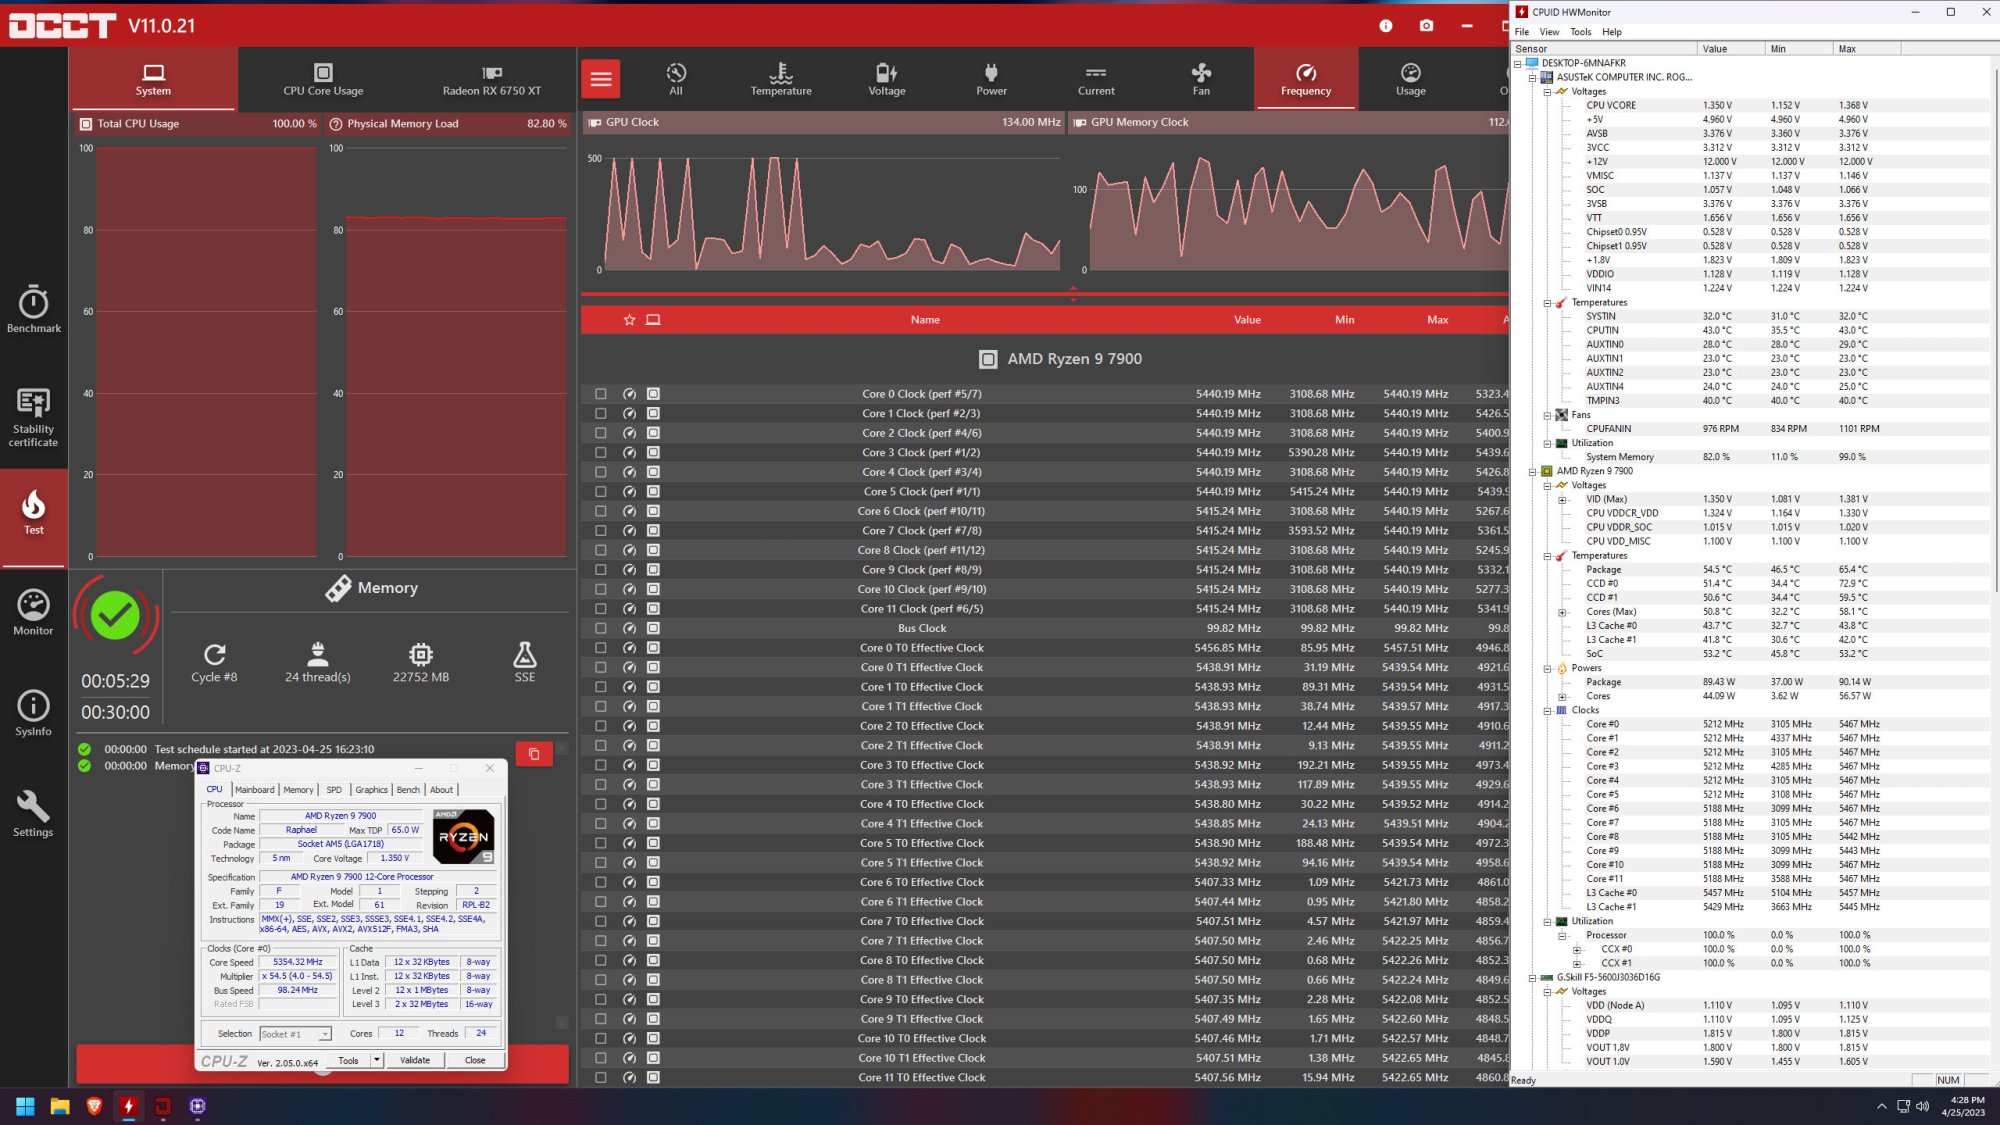Show Usage sensors category
Image resolution: width=2000 pixels, height=1125 pixels.
click(x=1411, y=79)
